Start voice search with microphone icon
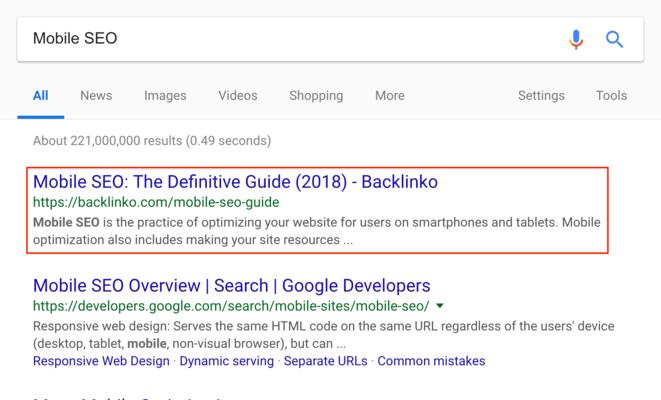 [x=576, y=40]
